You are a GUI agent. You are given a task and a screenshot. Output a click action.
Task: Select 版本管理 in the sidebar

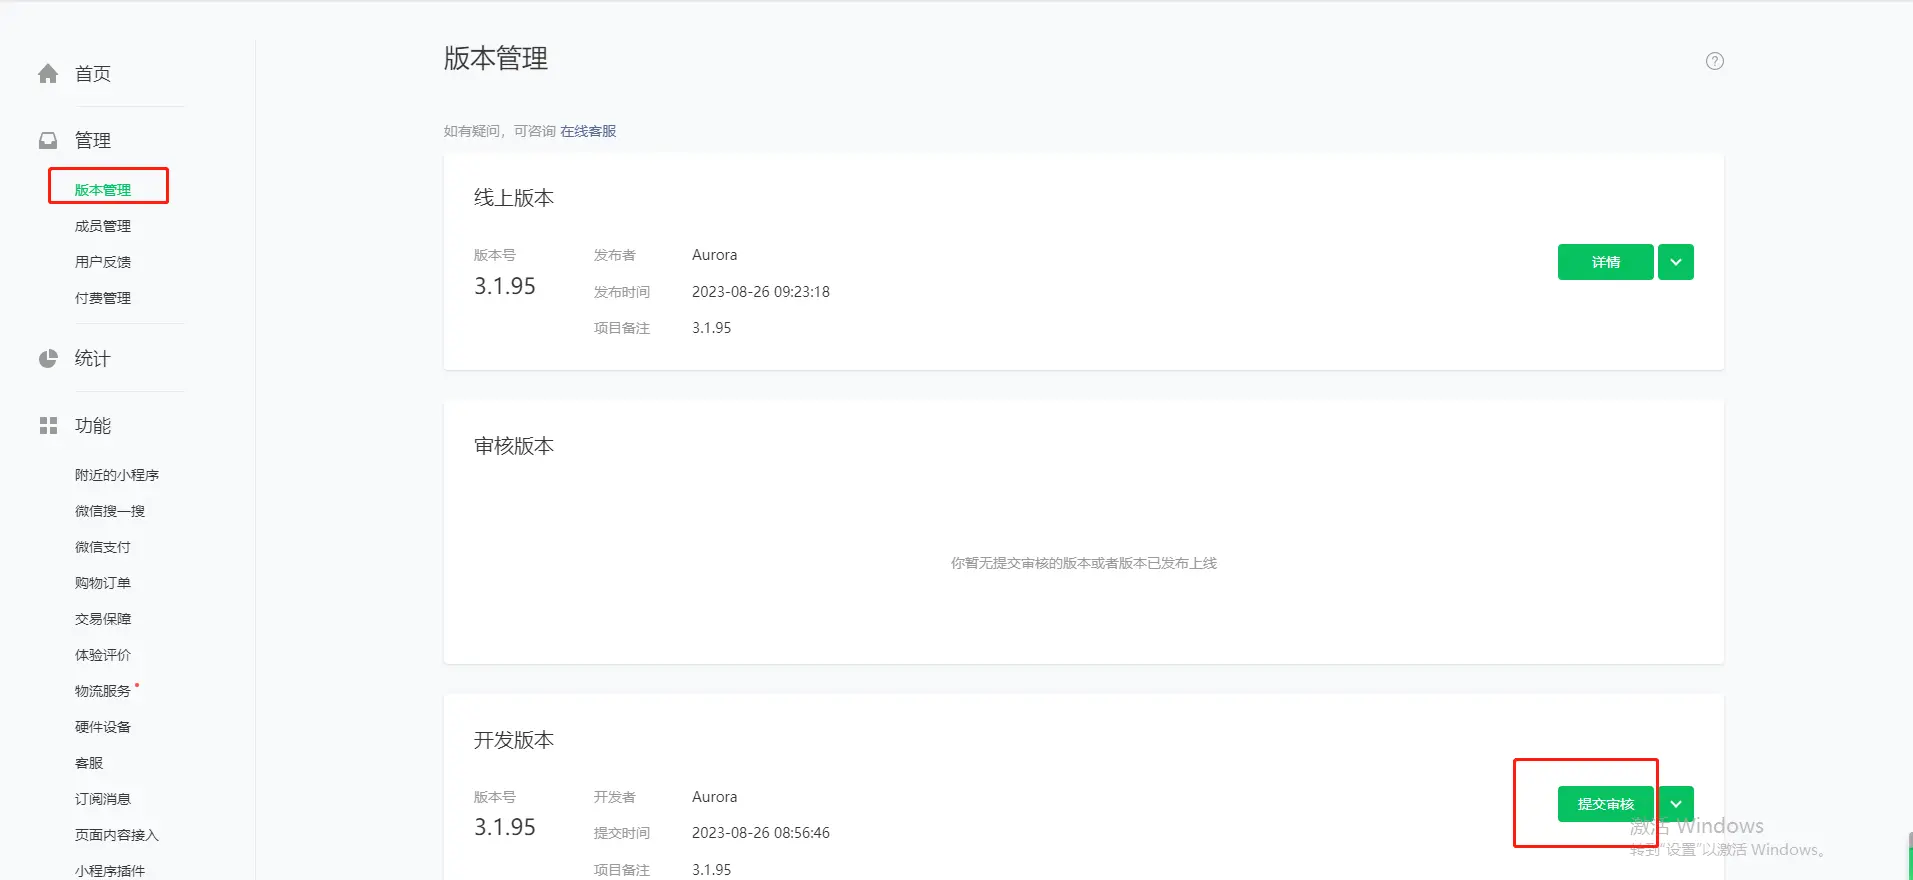click(103, 190)
